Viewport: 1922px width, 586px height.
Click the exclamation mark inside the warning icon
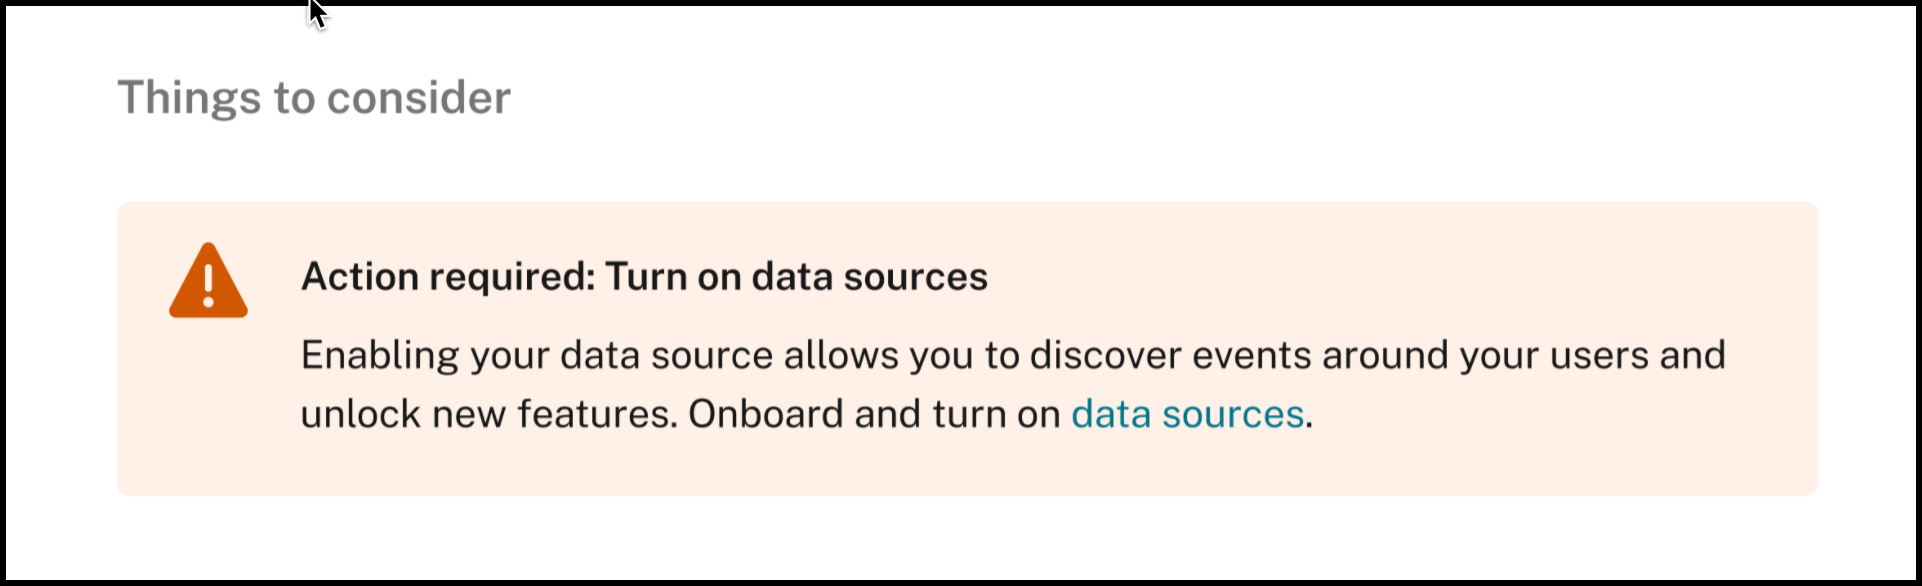click(208, 285)
